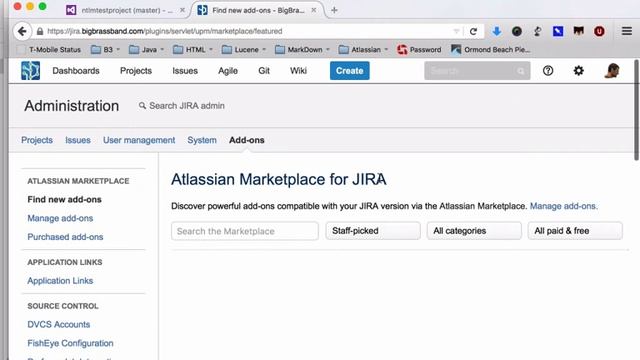The width and height of the screenshot is (640, 360).
Task: Click Search JIRA admin field
Action: pyautogui.click(x=182, y=106)
